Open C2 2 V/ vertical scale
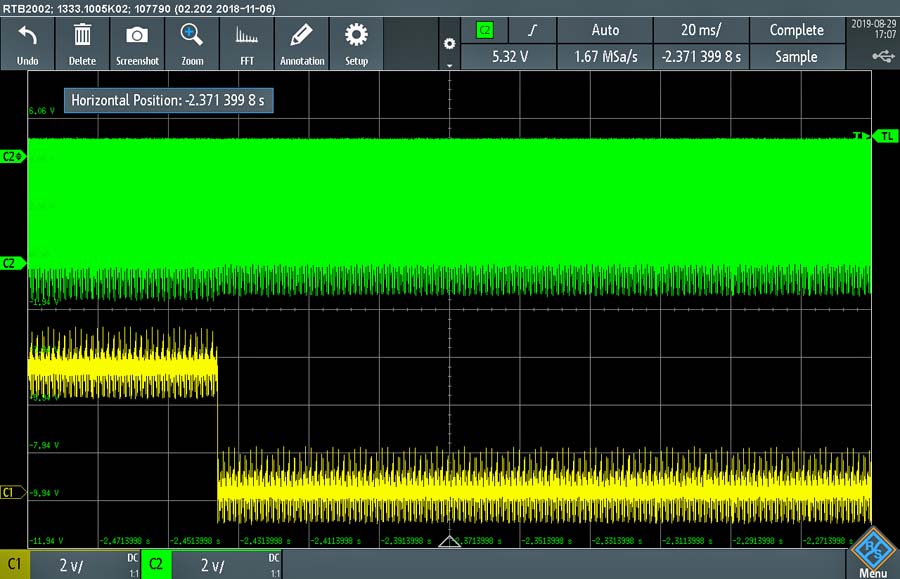The width and height of the screenshot is (900, 579). point(213,566)
